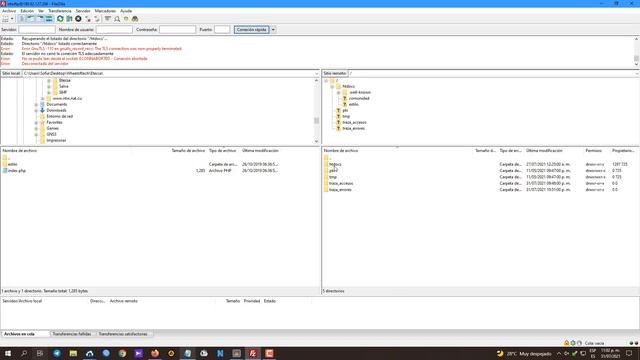Select the Salva folder in local tree

tap(64, 87)
